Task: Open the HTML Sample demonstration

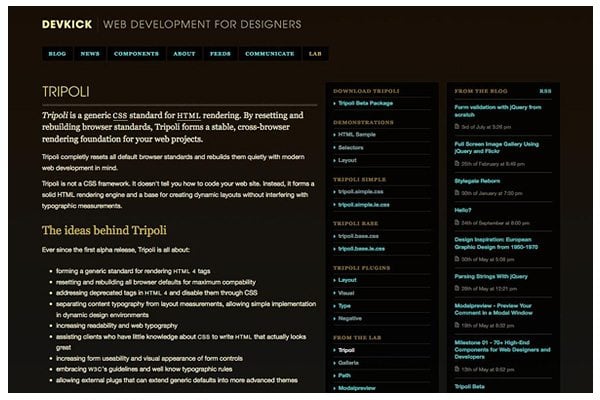Action: tap(357, 134)
